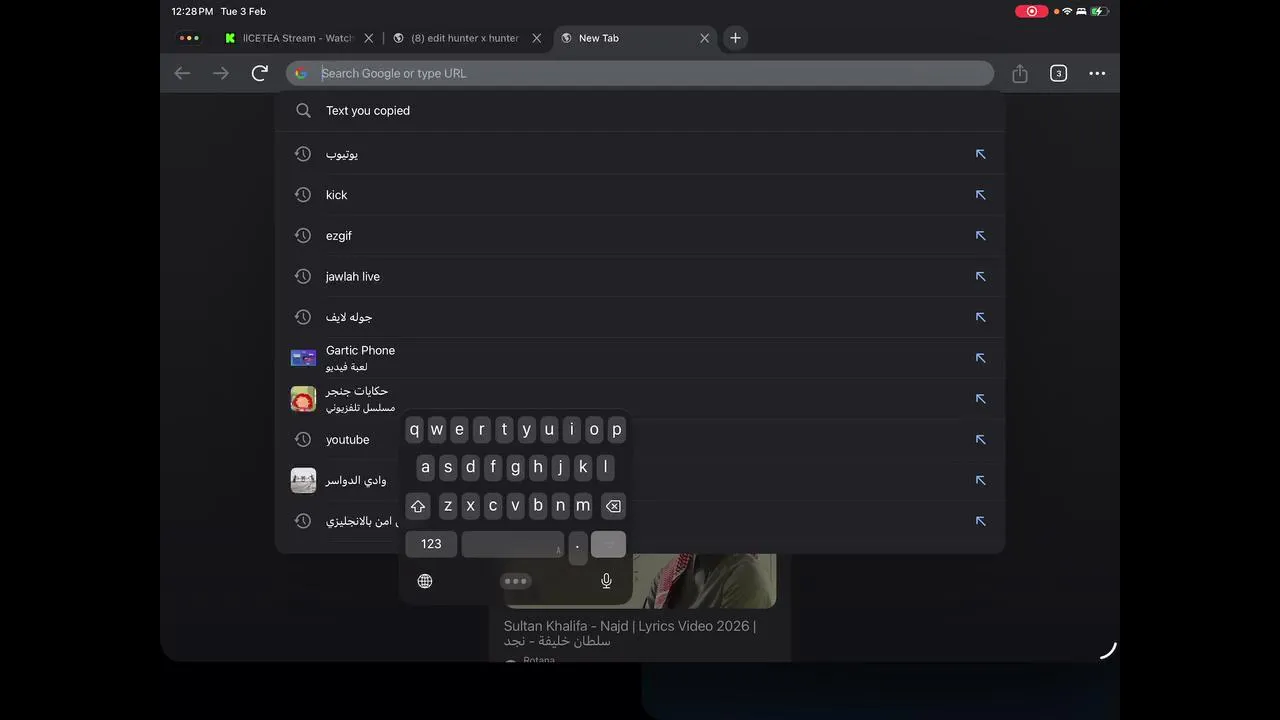Start dictation with microphone icon
The height and width of the screenshot is (720, 1280).
tap(606, 581)
